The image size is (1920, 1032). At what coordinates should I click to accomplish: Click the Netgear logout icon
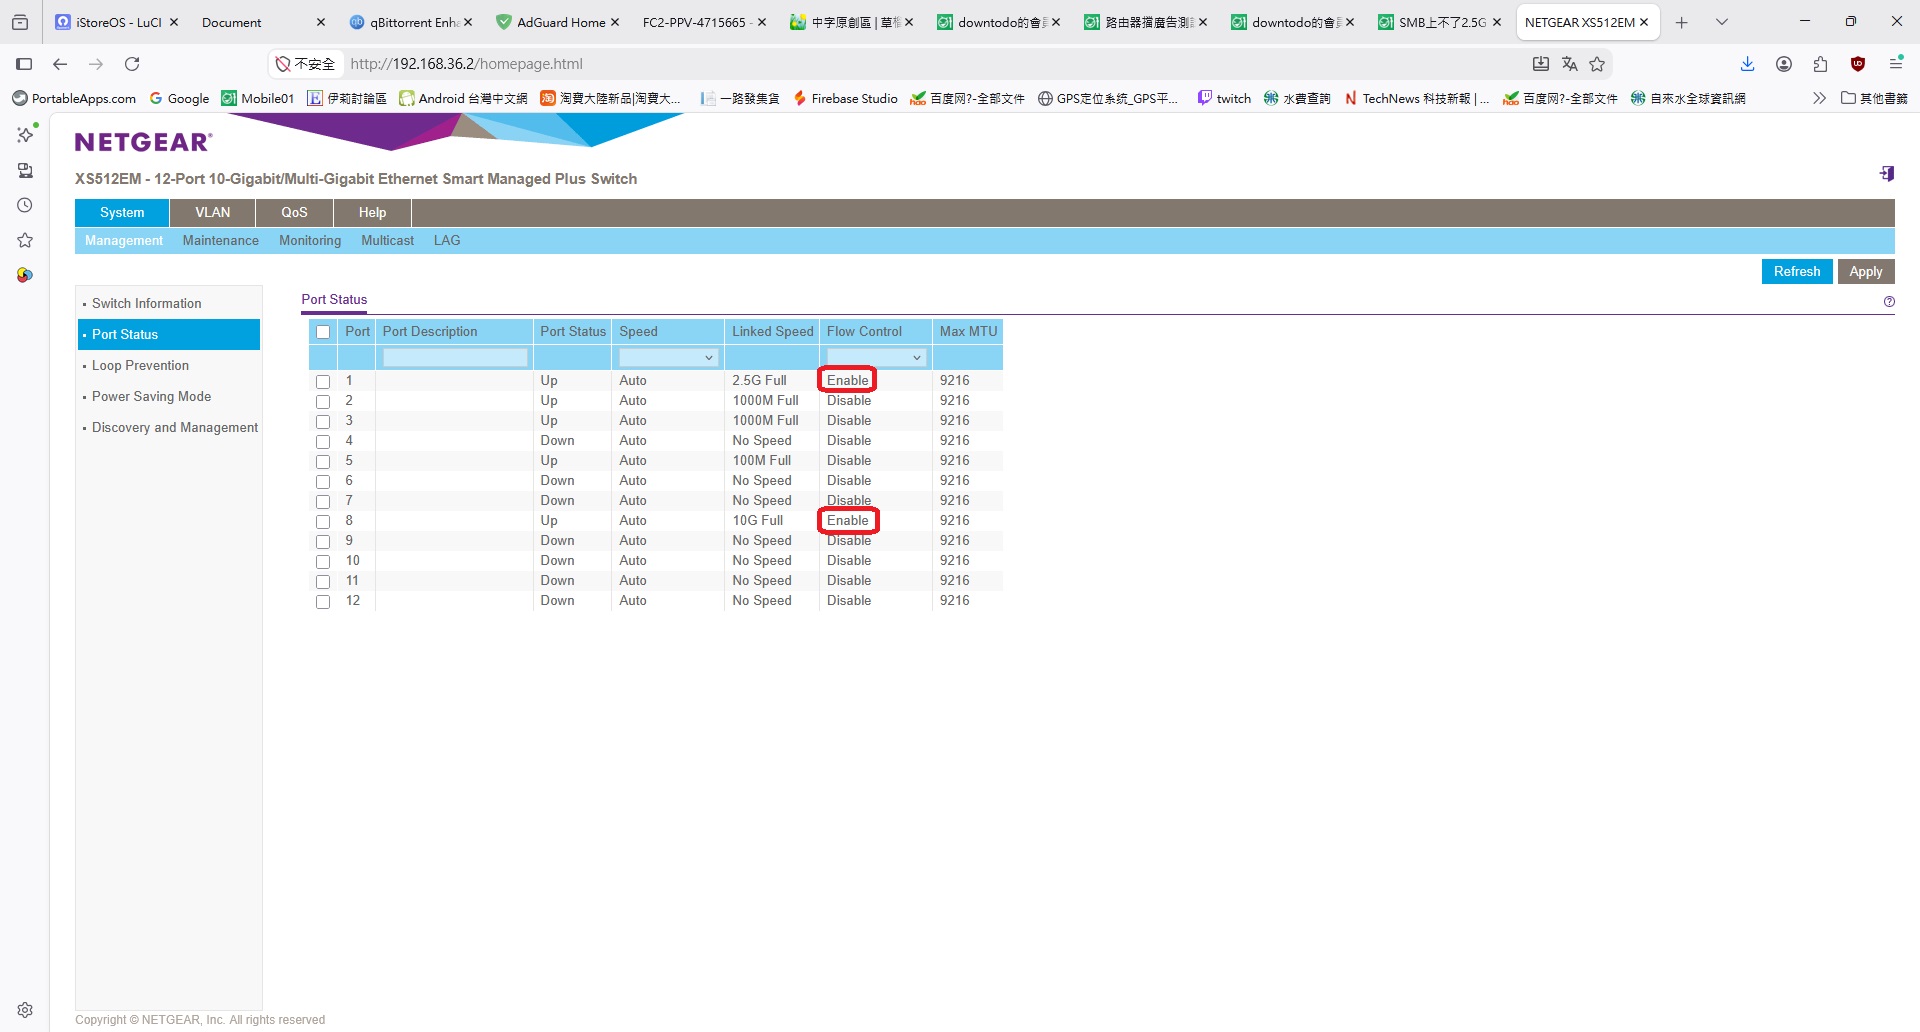tap(1887, 174)
